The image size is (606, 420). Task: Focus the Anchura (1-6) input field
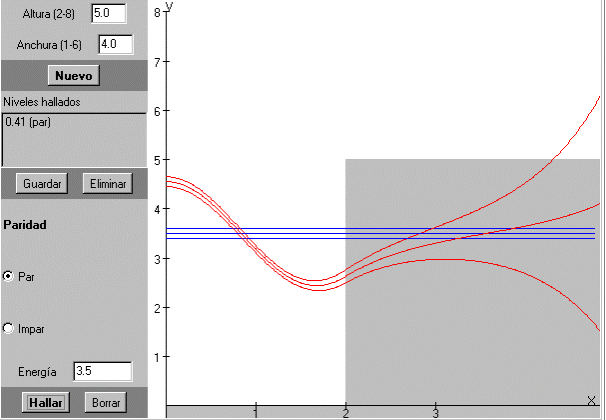pos(116,44)
